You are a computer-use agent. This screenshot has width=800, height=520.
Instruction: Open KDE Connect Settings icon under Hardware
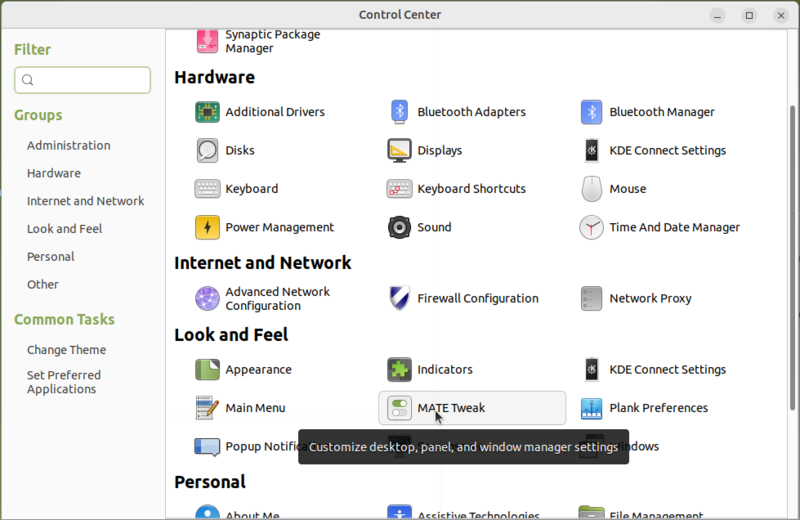pos(591,151)
